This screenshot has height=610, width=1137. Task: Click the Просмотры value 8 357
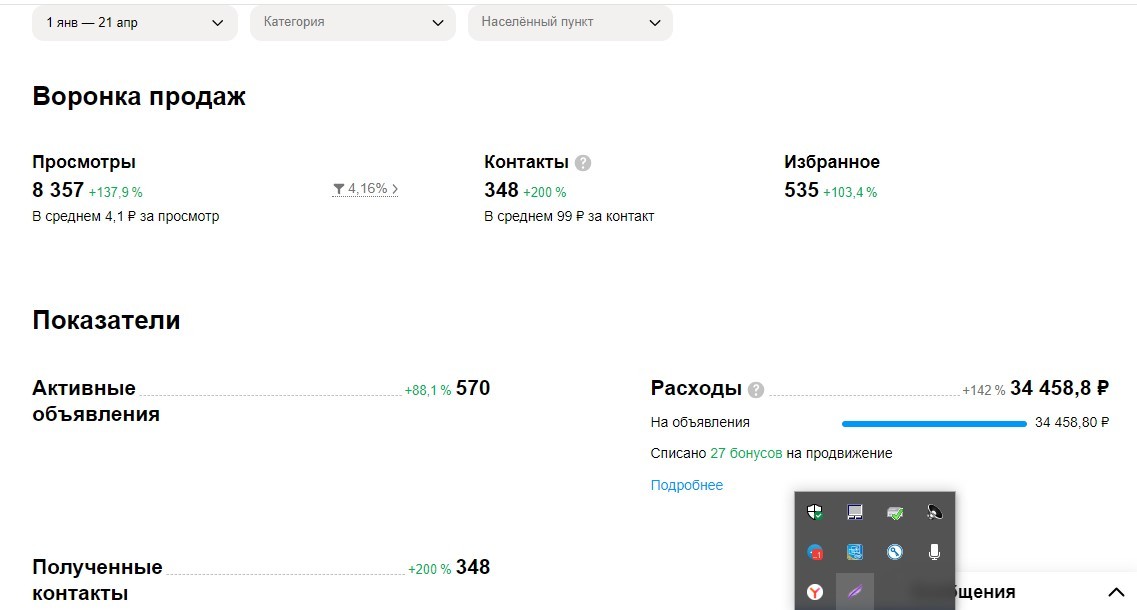tap(58, 190)
